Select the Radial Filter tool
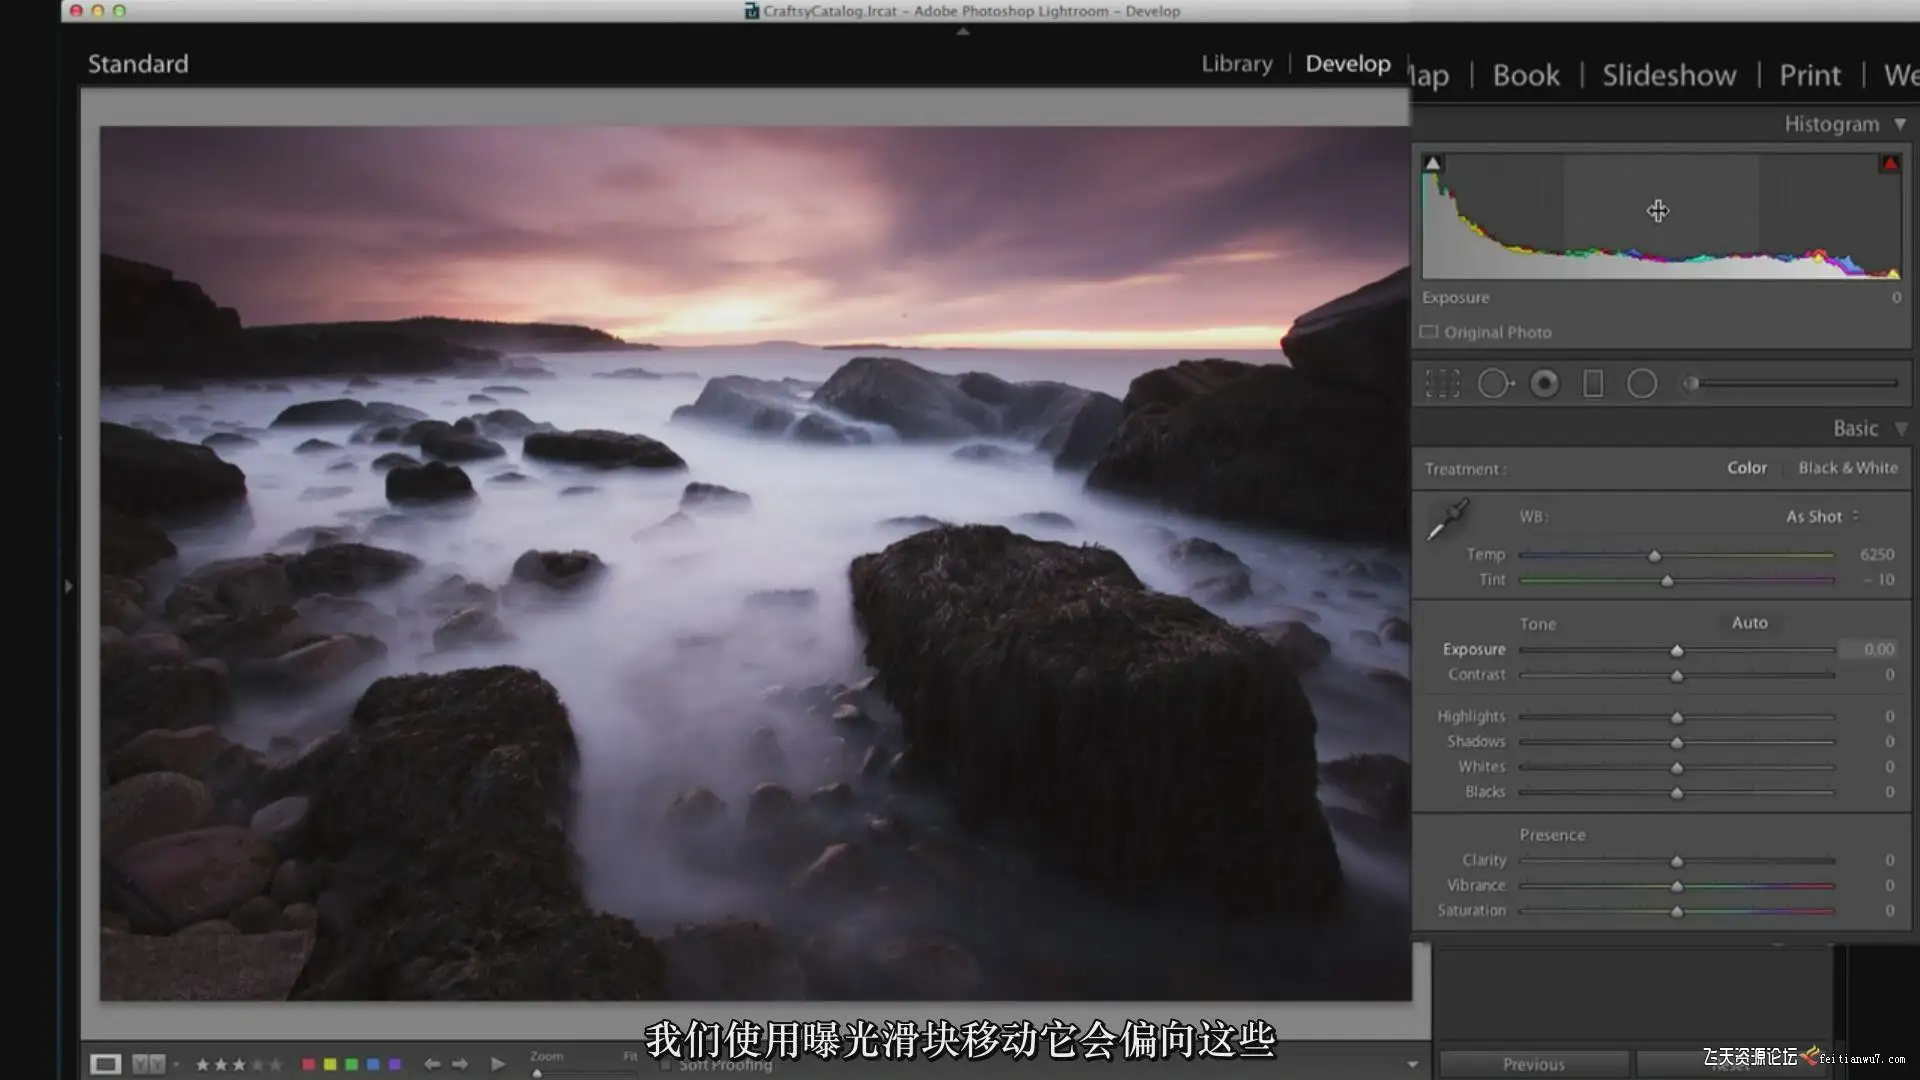This screenshot has height=1080, width=1920. pyautogui.click(x=1642, y=384)
